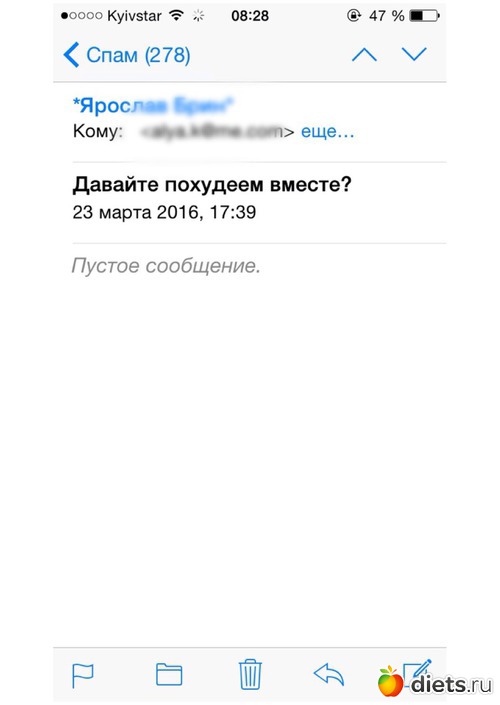Compose a new message with the pencil icon
500x705 pixels.
(x=418, y=671)
